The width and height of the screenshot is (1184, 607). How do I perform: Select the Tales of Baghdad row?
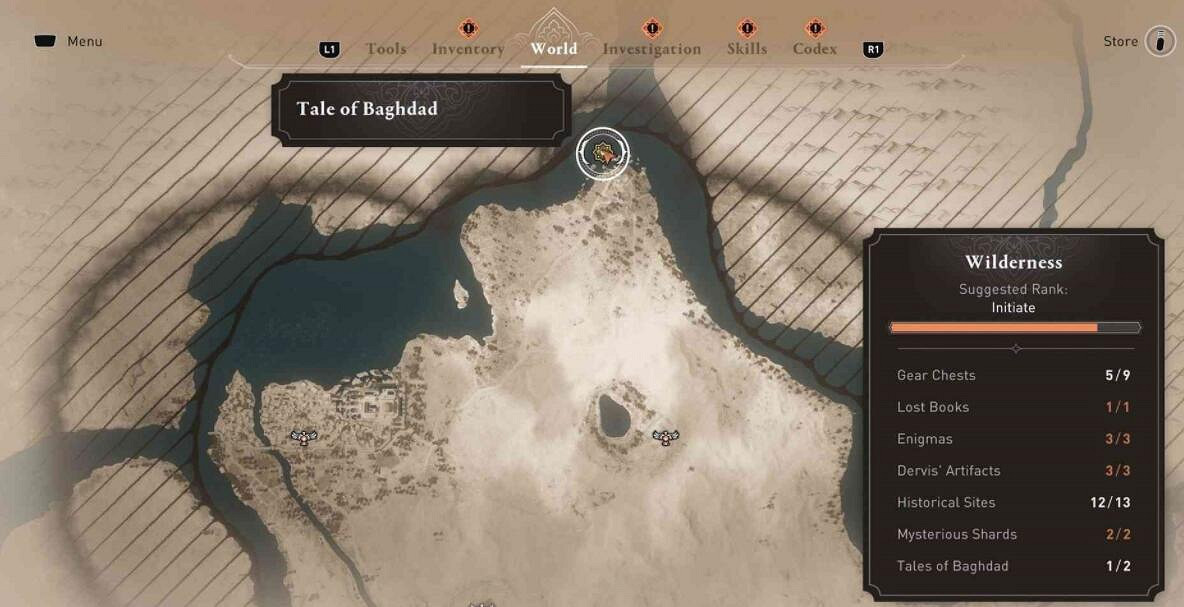(1013, 565)
